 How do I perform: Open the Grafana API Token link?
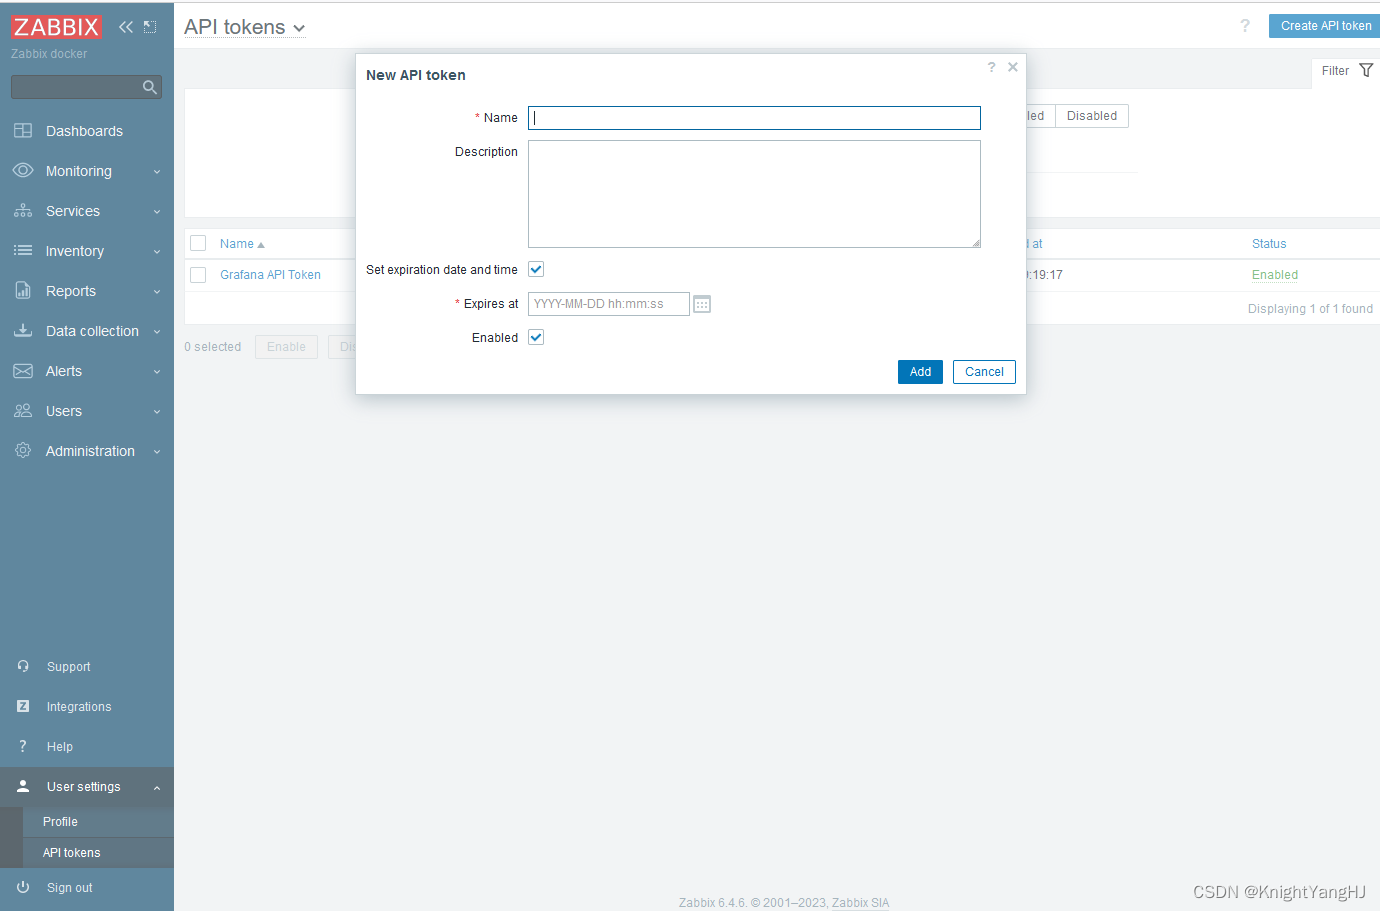point(270,275)
